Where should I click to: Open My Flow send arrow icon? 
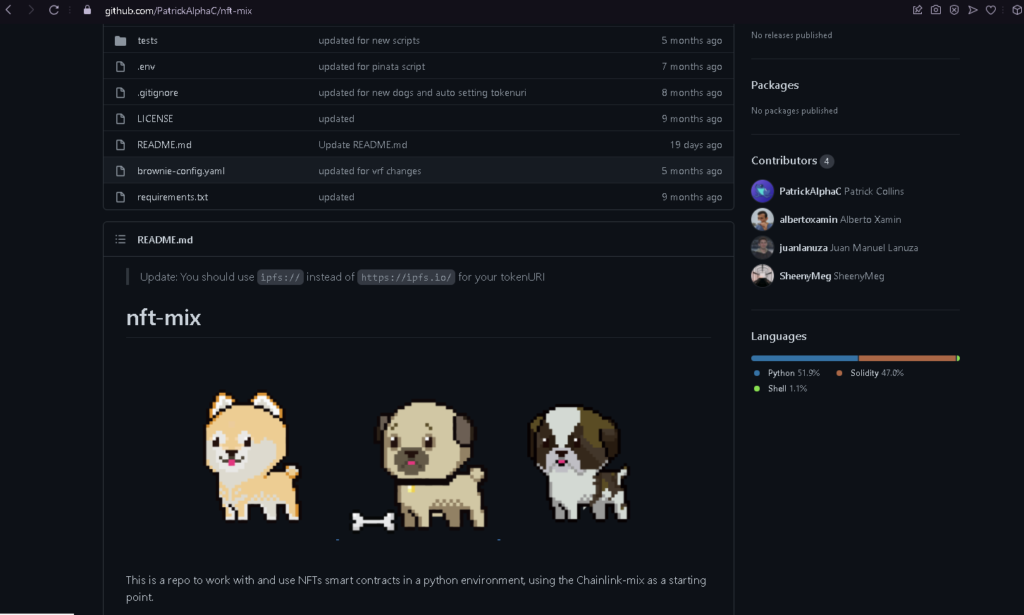click(972, 10)
